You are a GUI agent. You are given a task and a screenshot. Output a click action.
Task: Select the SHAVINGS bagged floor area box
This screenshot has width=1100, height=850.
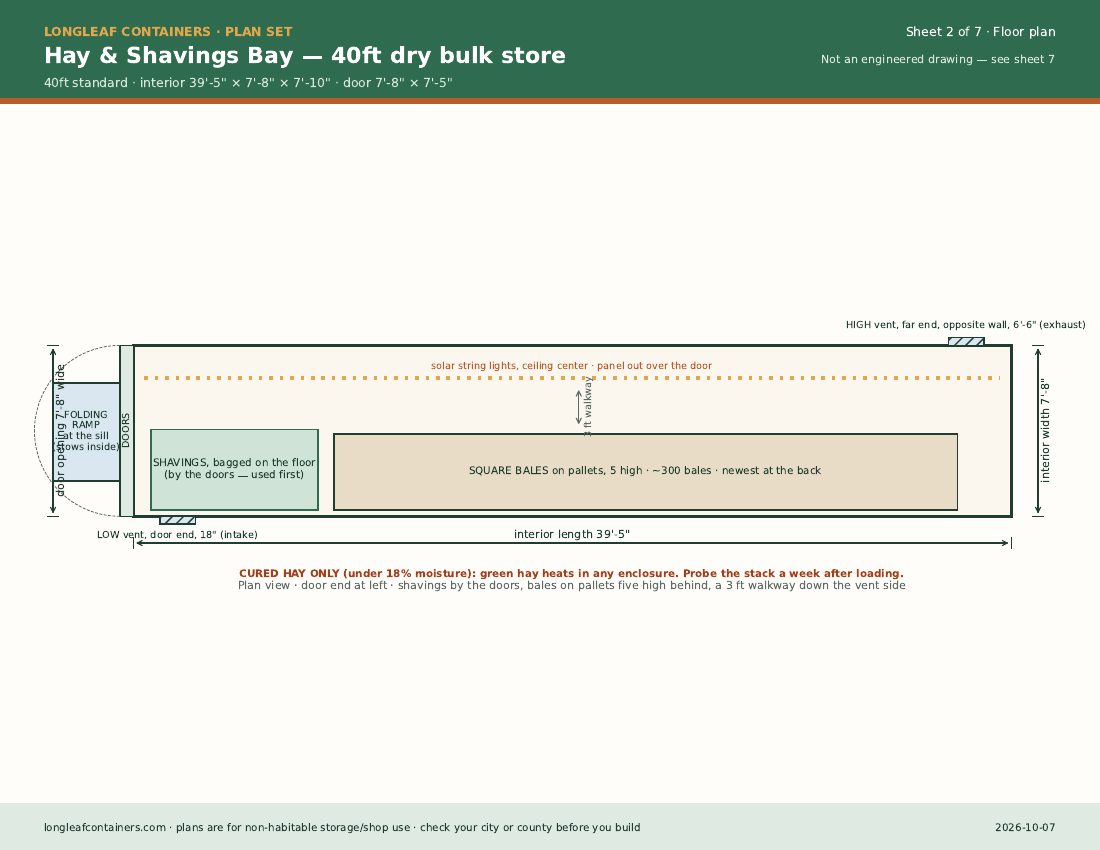234,470
